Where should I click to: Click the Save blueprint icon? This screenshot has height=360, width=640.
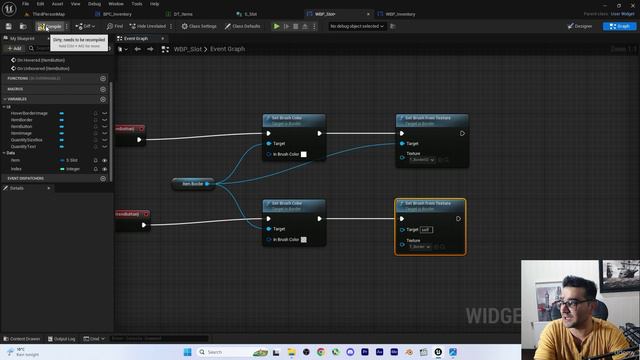pos(9,26)
